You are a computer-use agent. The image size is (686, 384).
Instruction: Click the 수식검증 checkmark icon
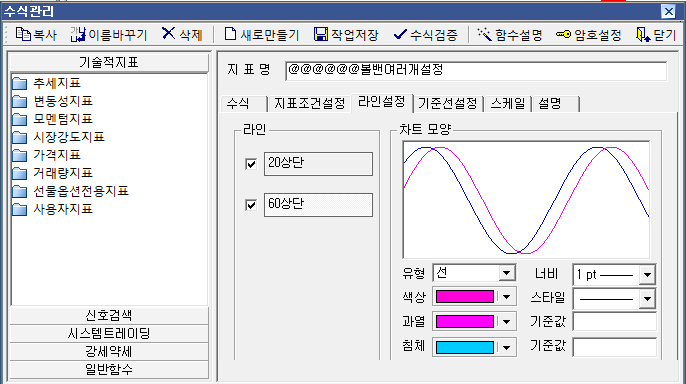click(400, 34)
